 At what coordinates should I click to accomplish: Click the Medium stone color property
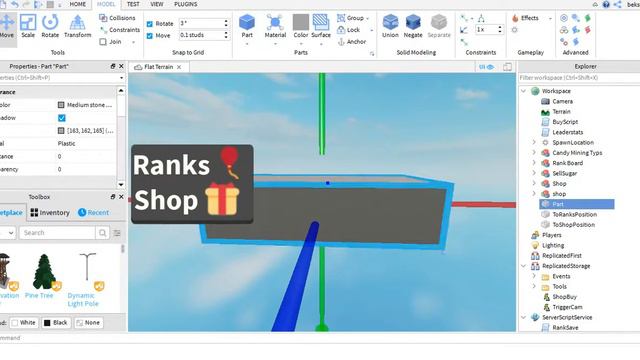pyautogui.click(x=85, y=105)
